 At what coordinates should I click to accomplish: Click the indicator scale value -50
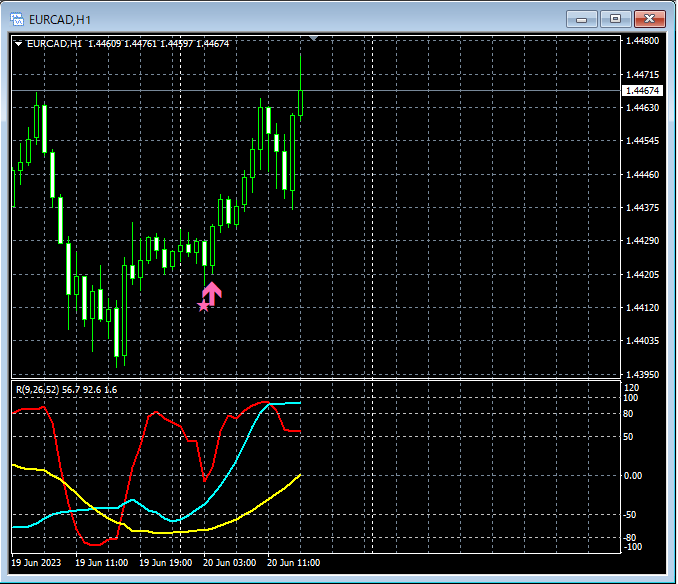tap(630, 515)
